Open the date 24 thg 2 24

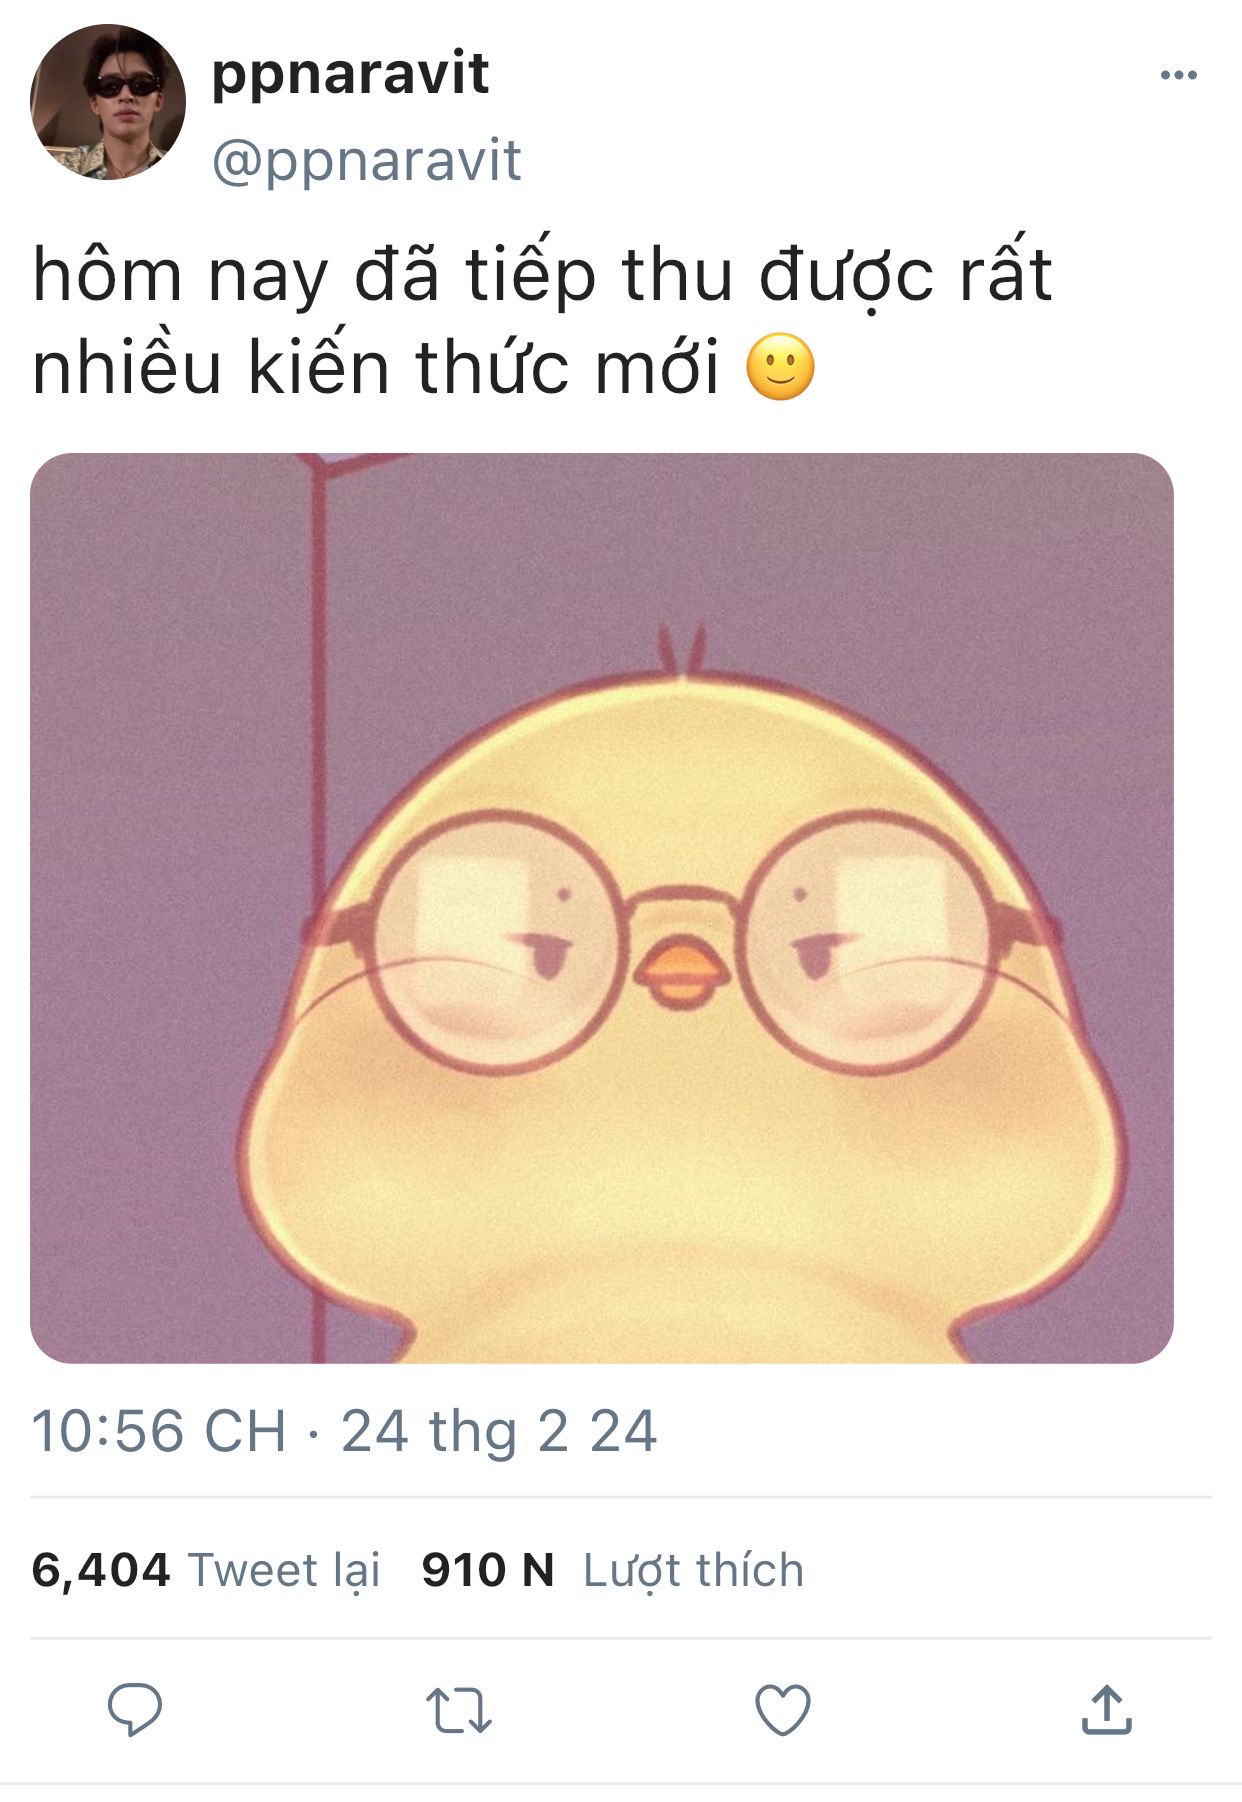tap(499, 1430)
